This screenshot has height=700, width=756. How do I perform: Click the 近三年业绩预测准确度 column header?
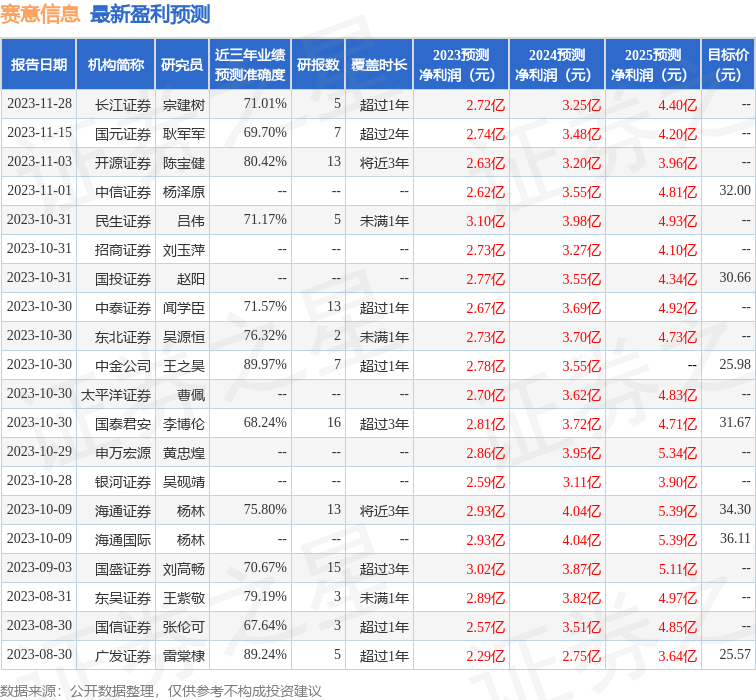click(x=250, y=65)
